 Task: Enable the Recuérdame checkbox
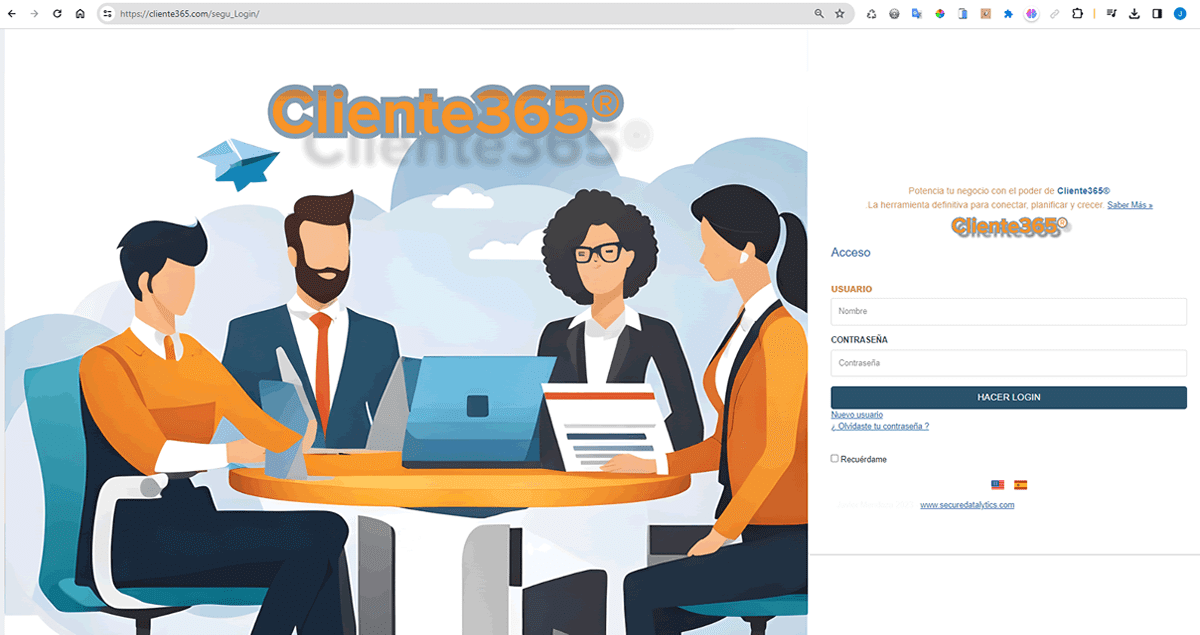pos(835,459)
